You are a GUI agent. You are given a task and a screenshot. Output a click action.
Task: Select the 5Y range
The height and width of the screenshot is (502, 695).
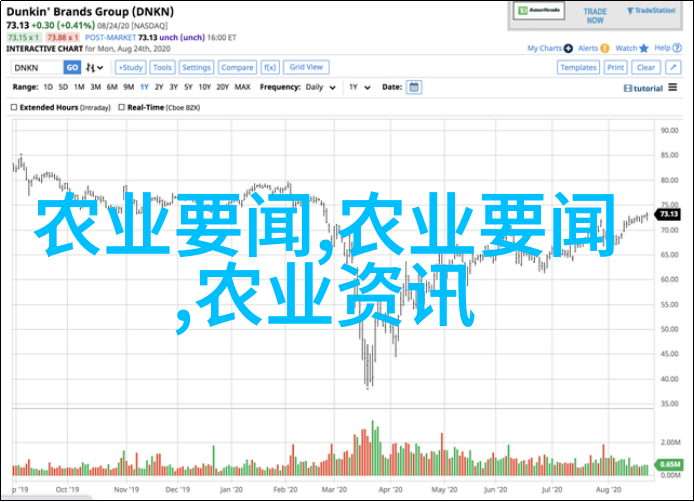coord(188,87)
